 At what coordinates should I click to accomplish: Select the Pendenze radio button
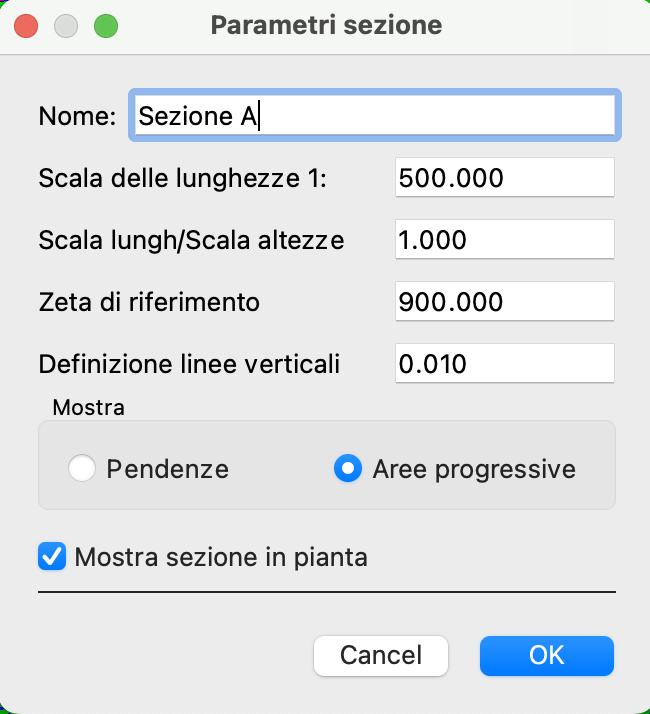pyautogui.click(x=82, y=468)
